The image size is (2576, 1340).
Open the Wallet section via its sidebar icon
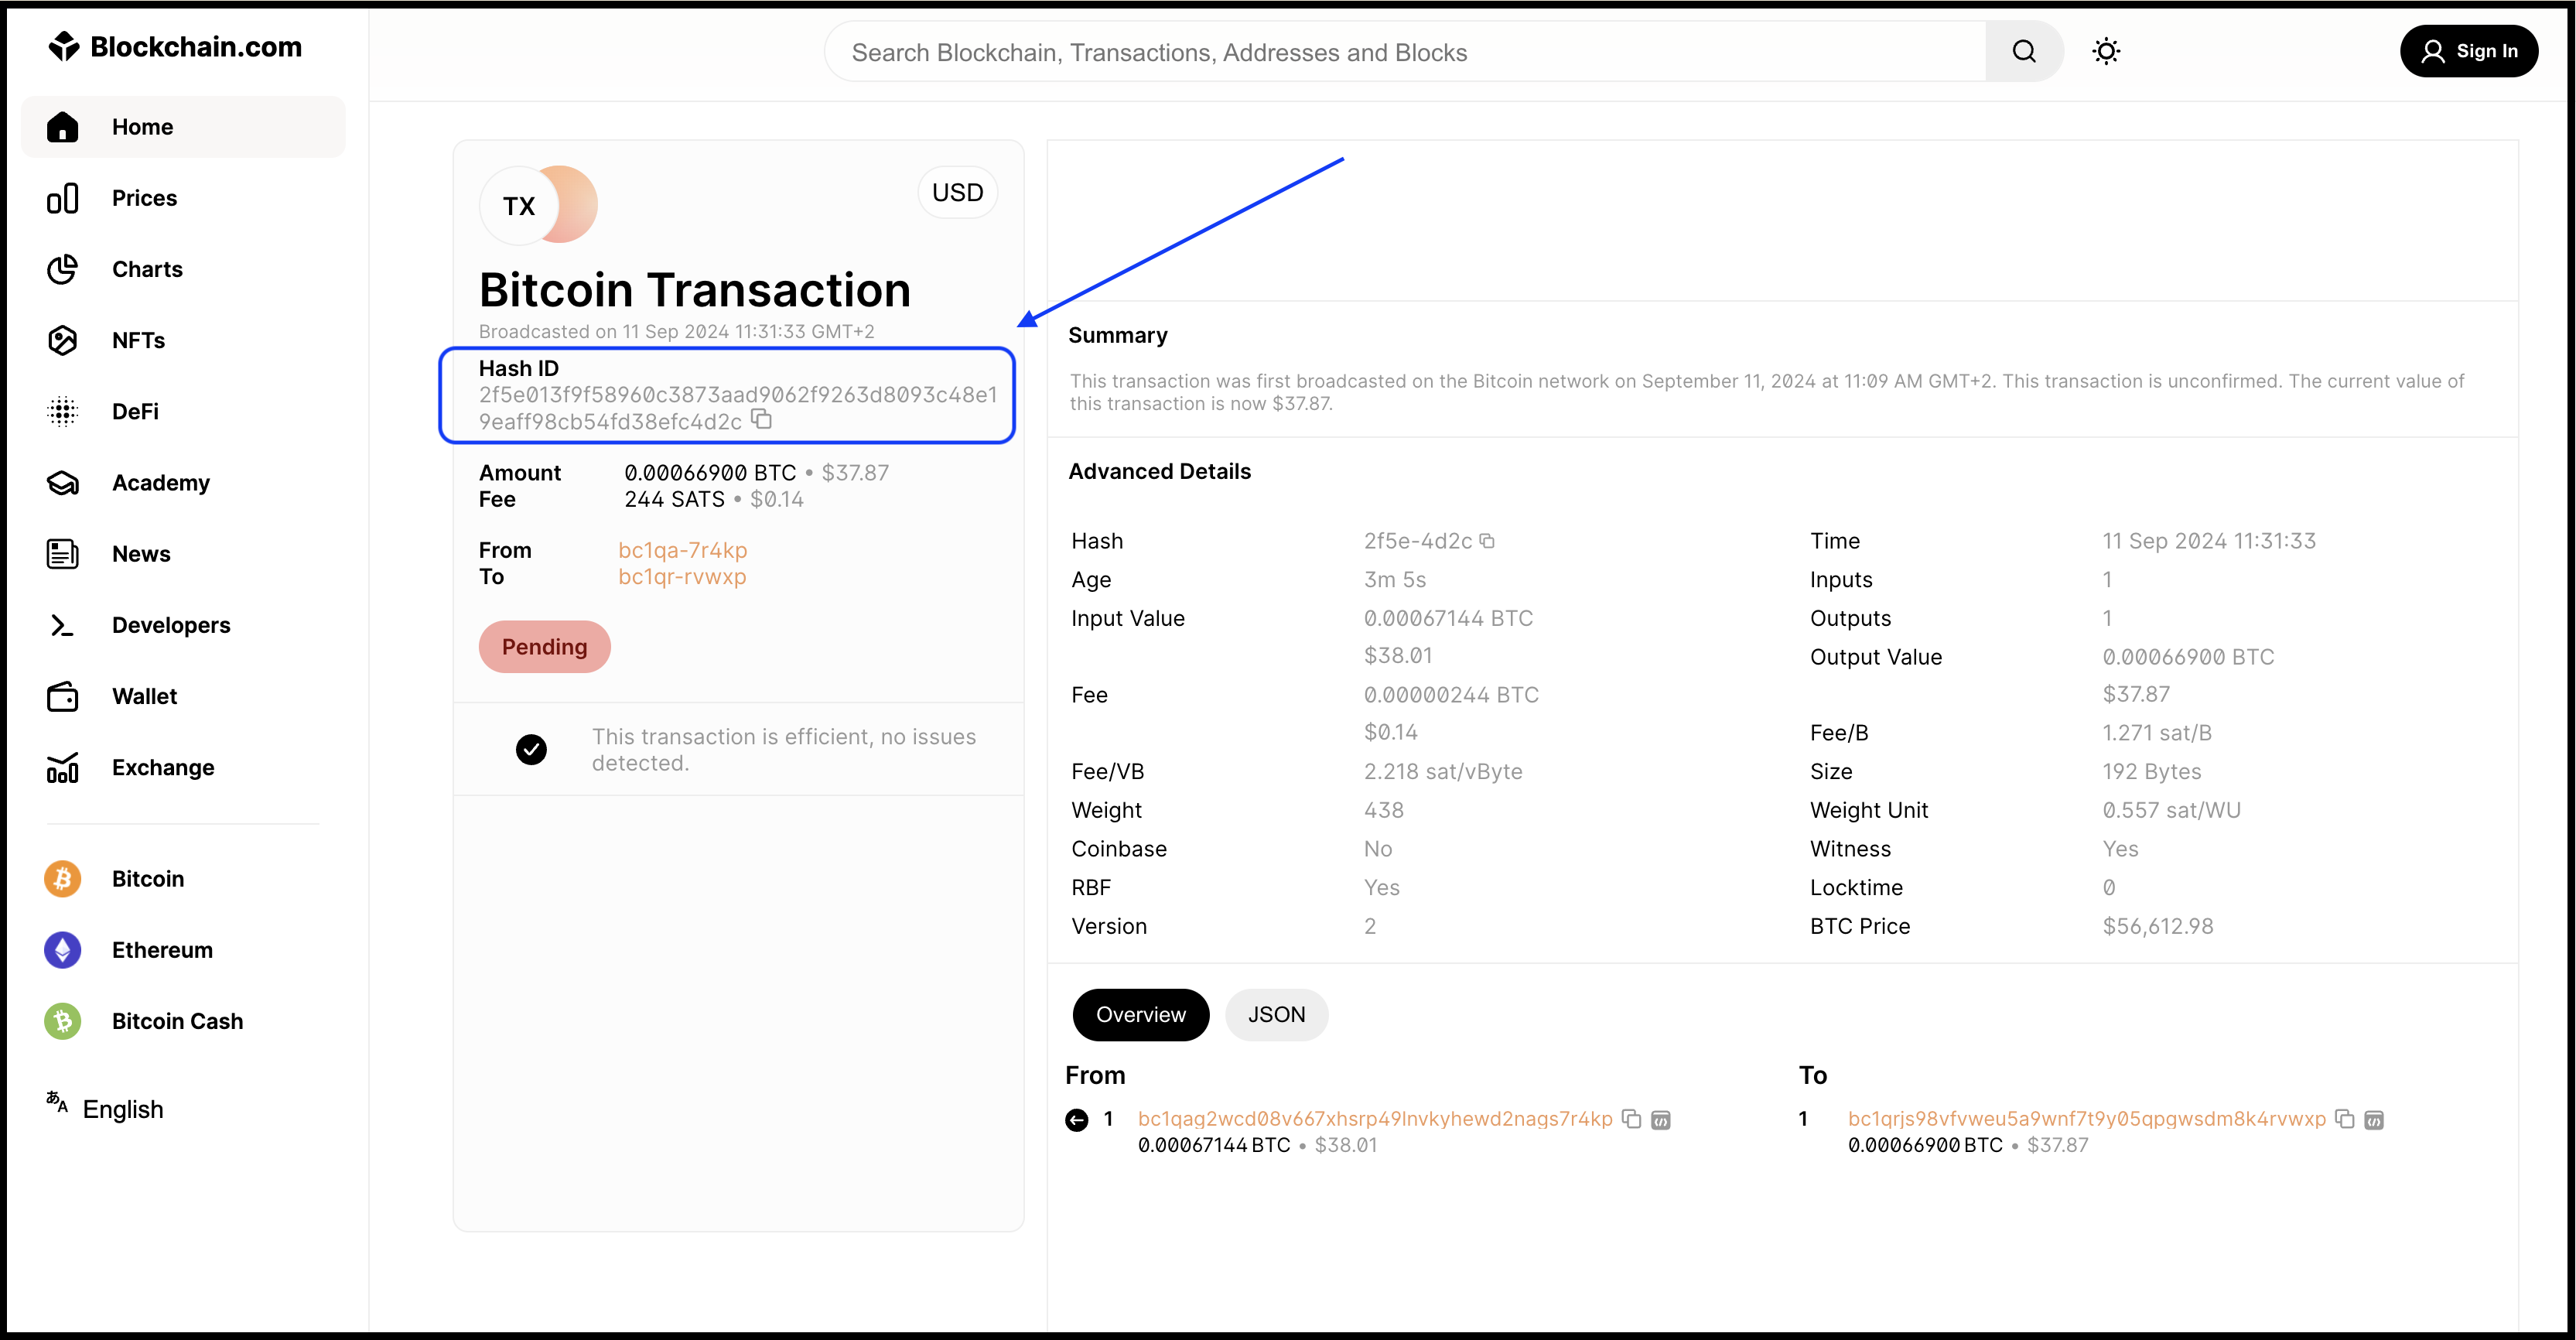(x=62, y=696)
